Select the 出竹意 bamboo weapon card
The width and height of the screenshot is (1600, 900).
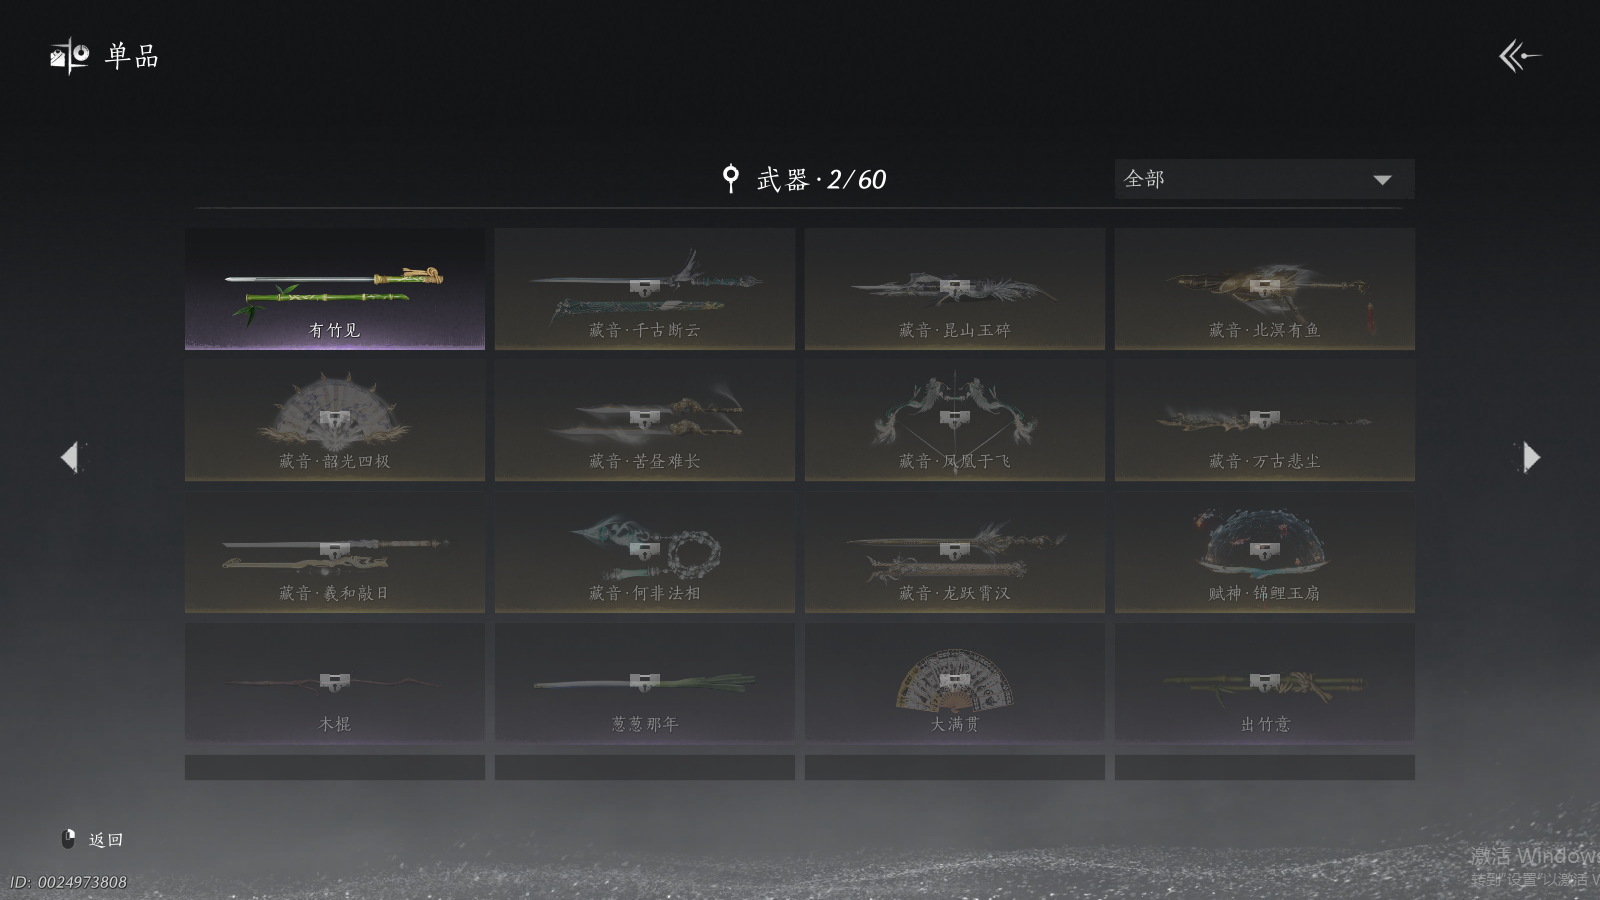1265,683
